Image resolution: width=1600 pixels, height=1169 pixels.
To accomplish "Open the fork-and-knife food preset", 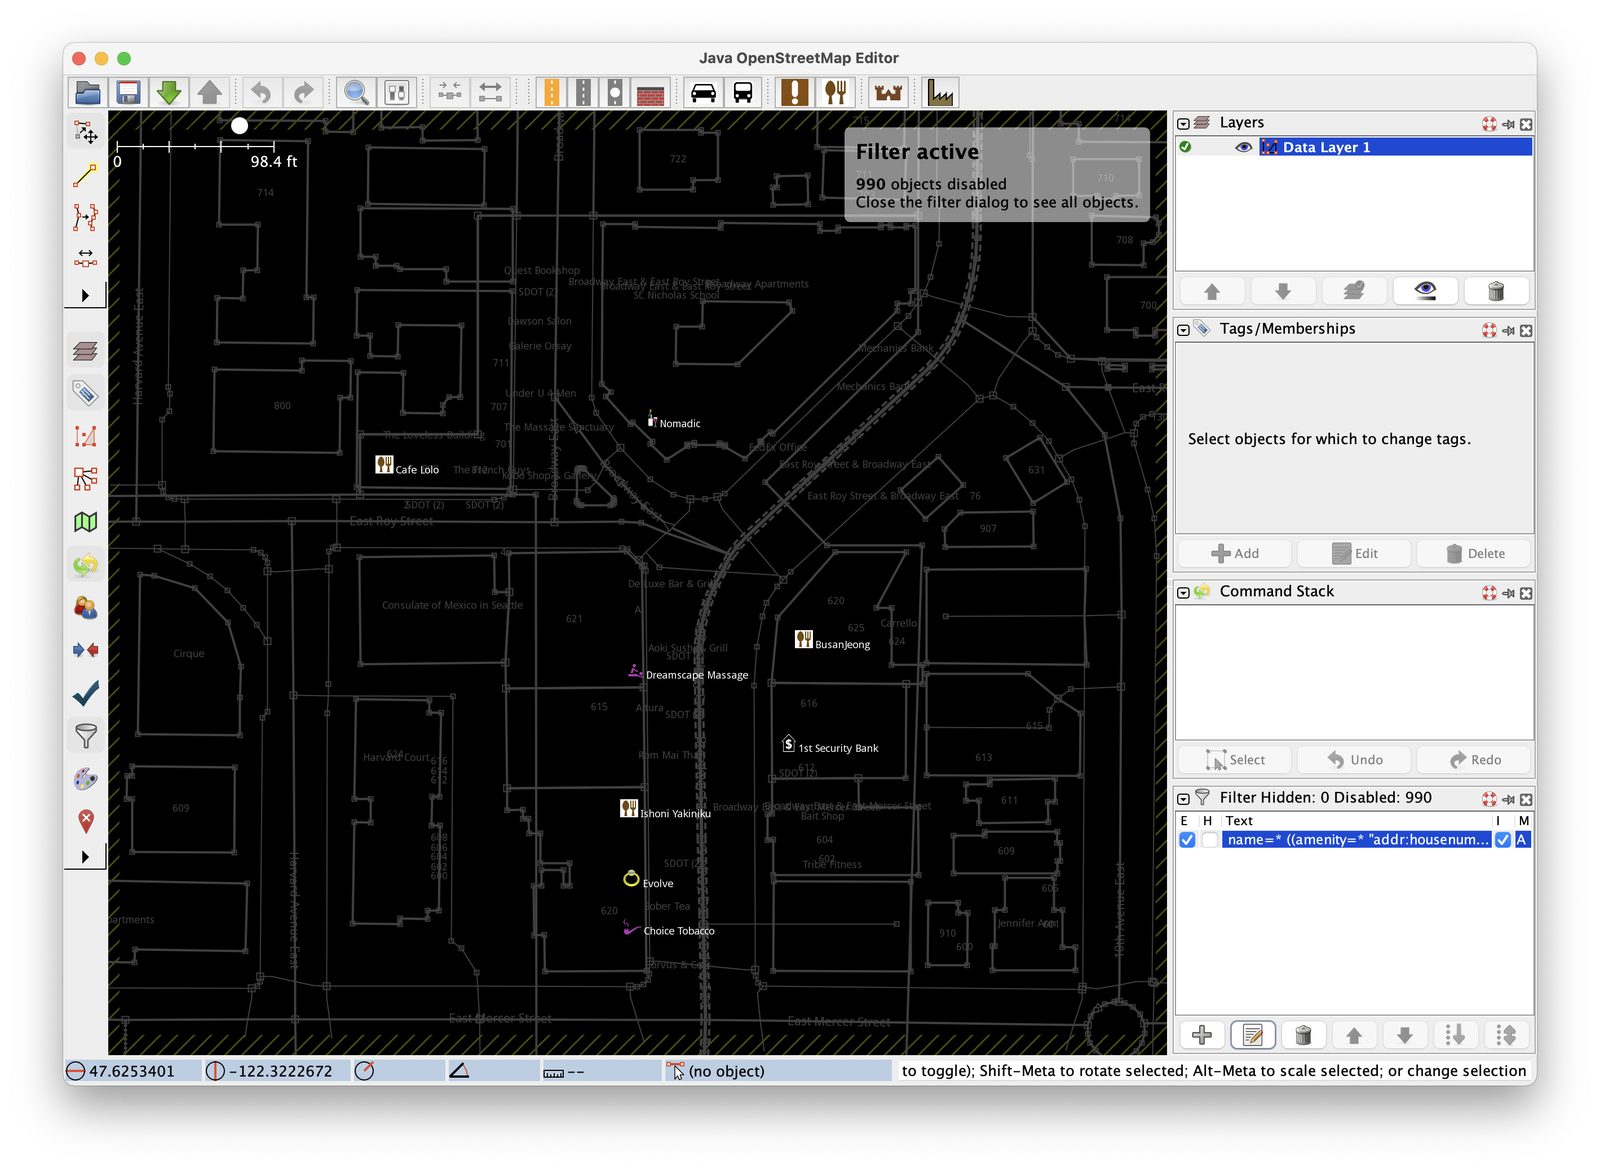I will click(836, 93).
